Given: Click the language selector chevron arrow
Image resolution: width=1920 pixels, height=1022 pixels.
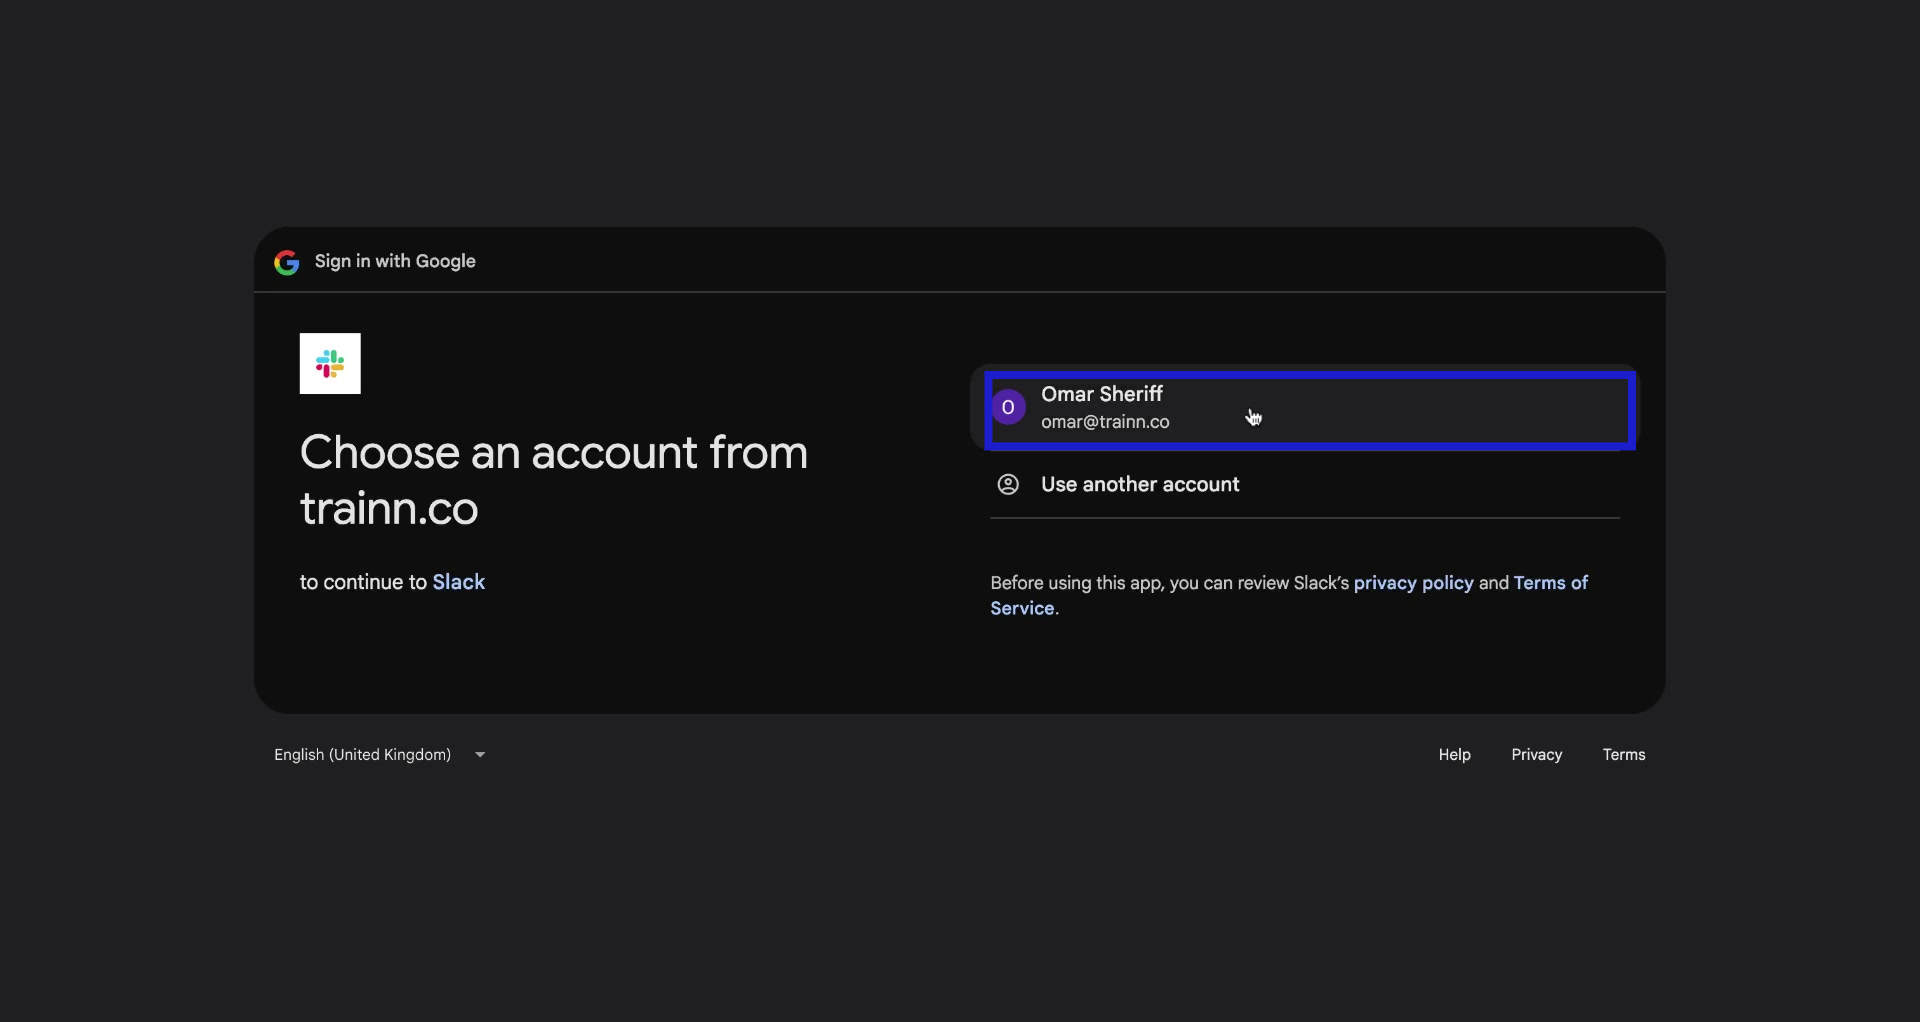Looking at the screenshot, I should point(479,754).
